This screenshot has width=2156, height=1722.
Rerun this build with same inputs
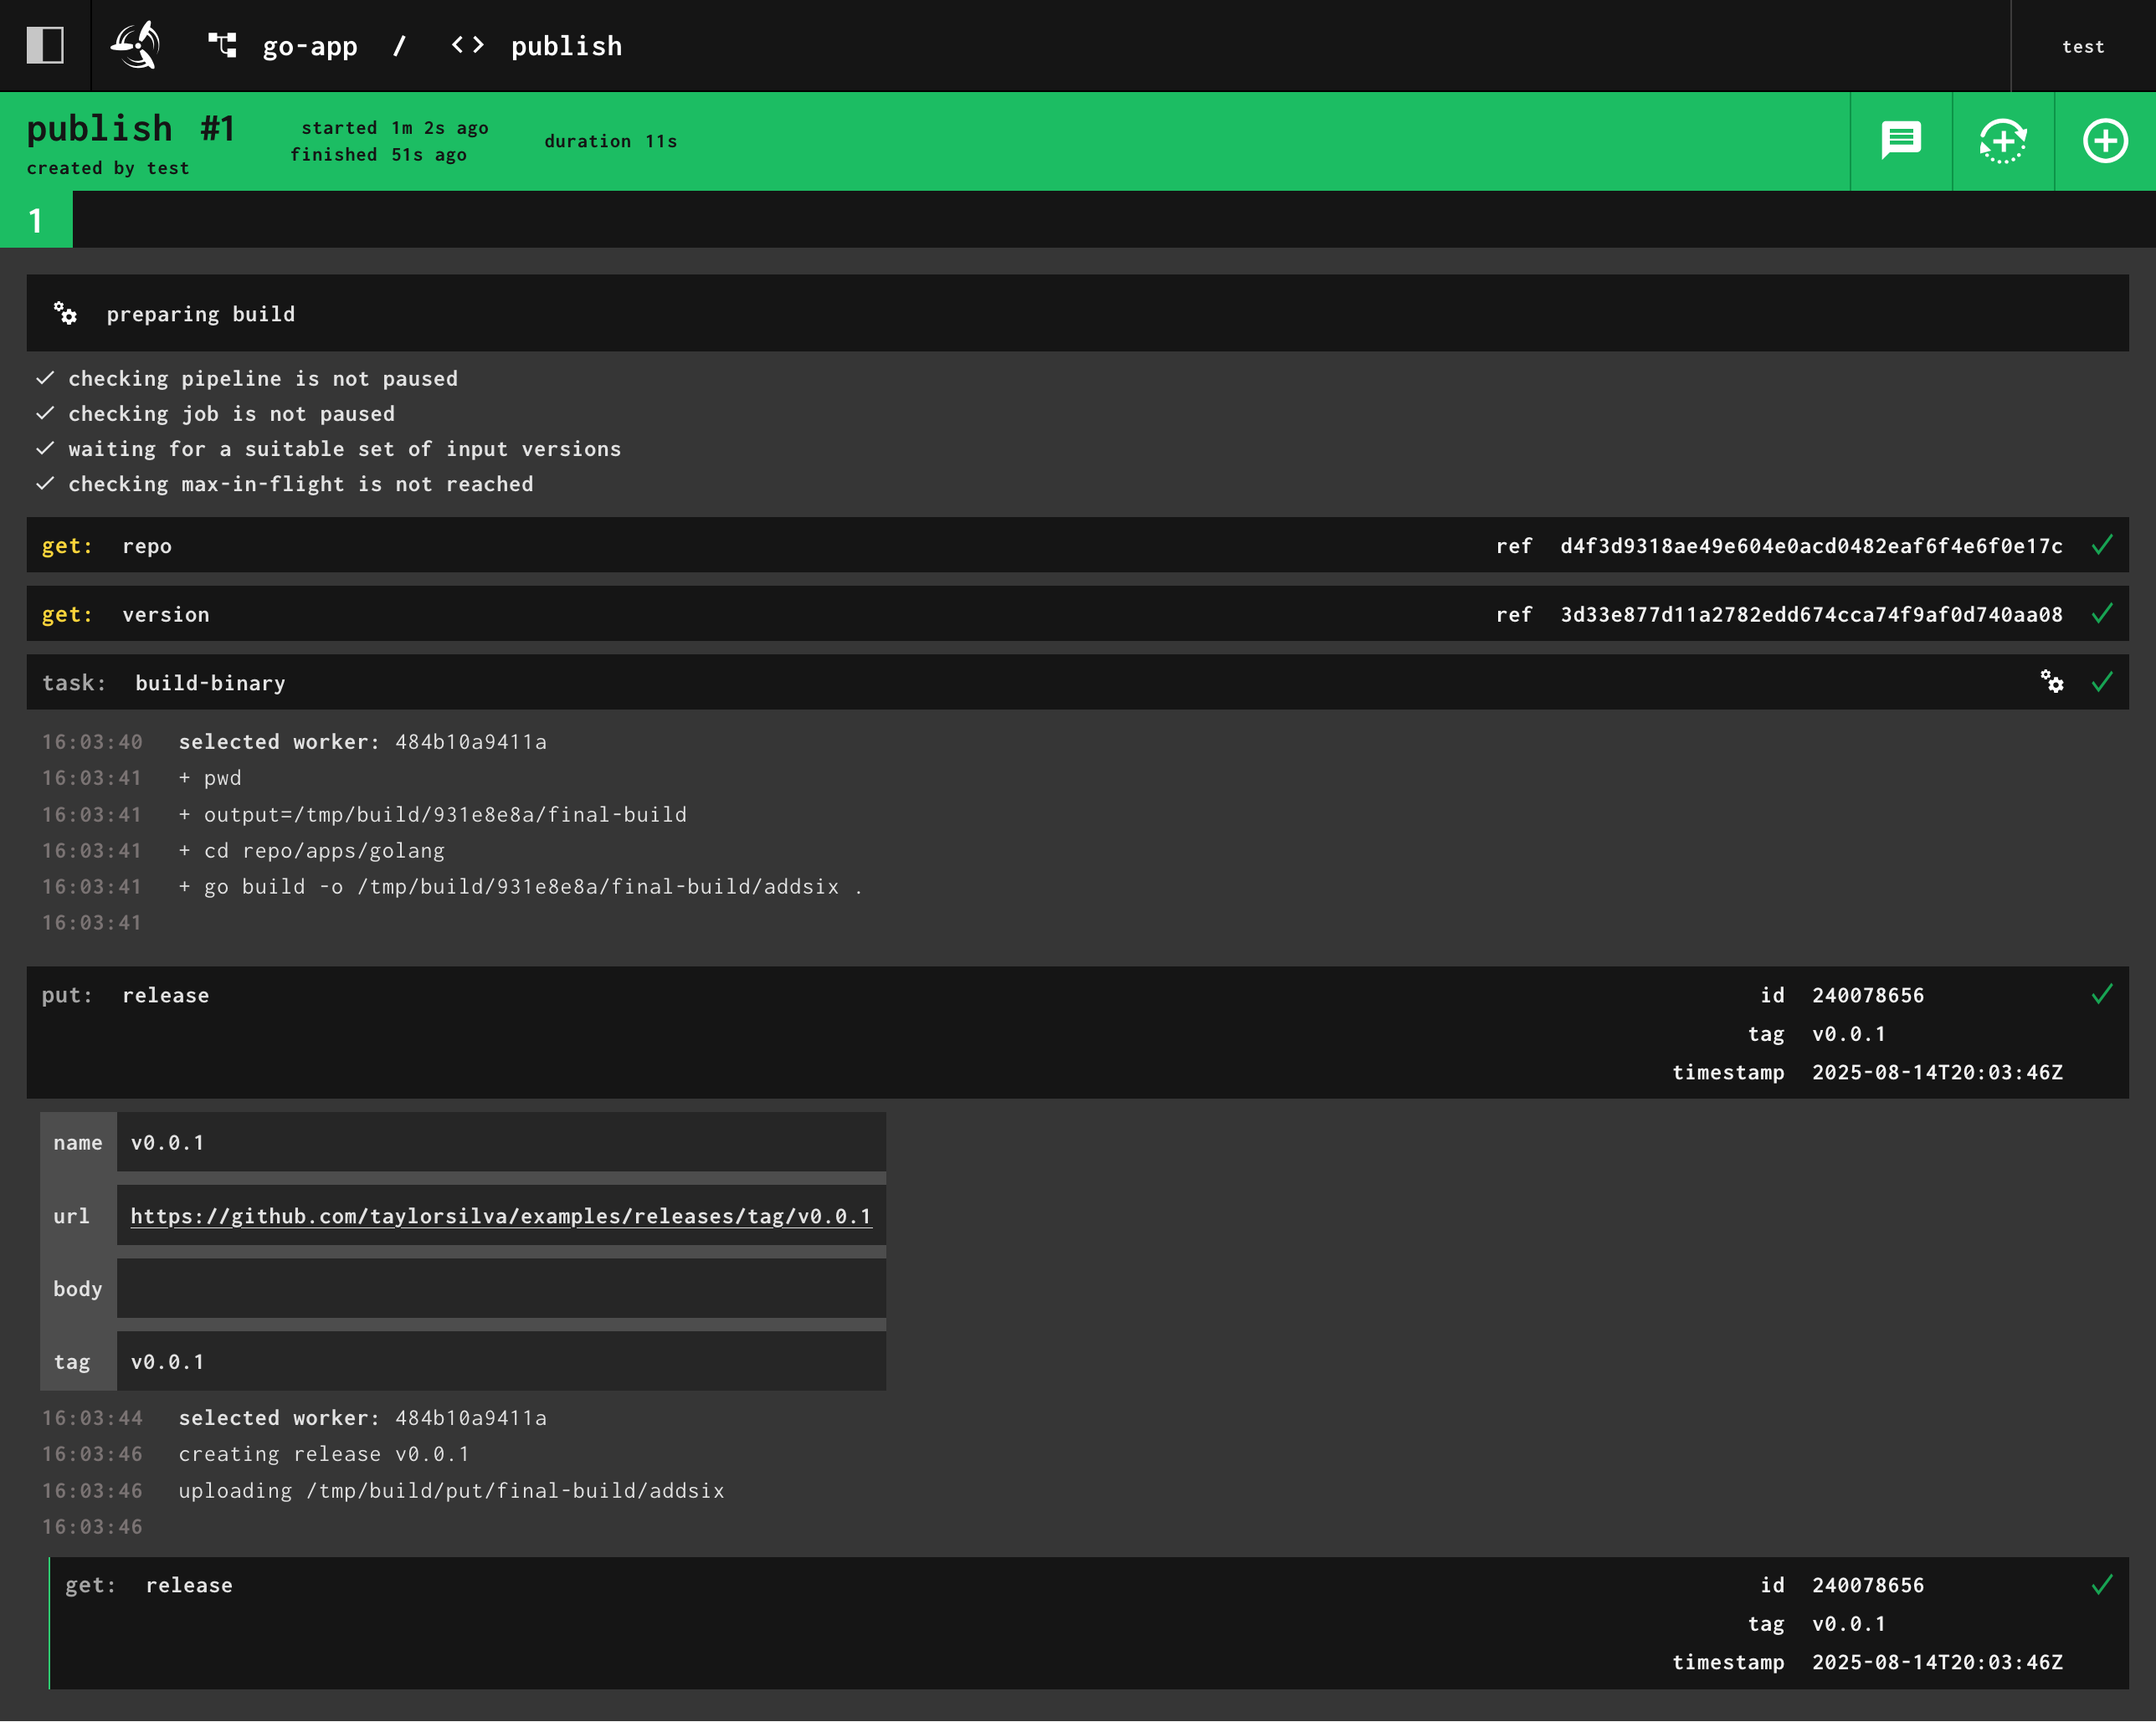coord(2002,141)
